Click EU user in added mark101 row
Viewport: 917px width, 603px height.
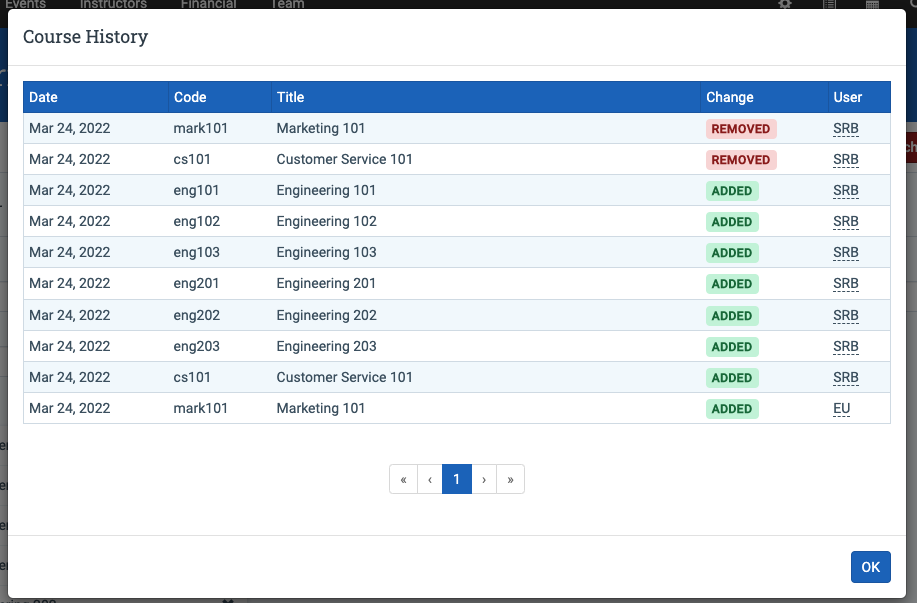[842, 408]
